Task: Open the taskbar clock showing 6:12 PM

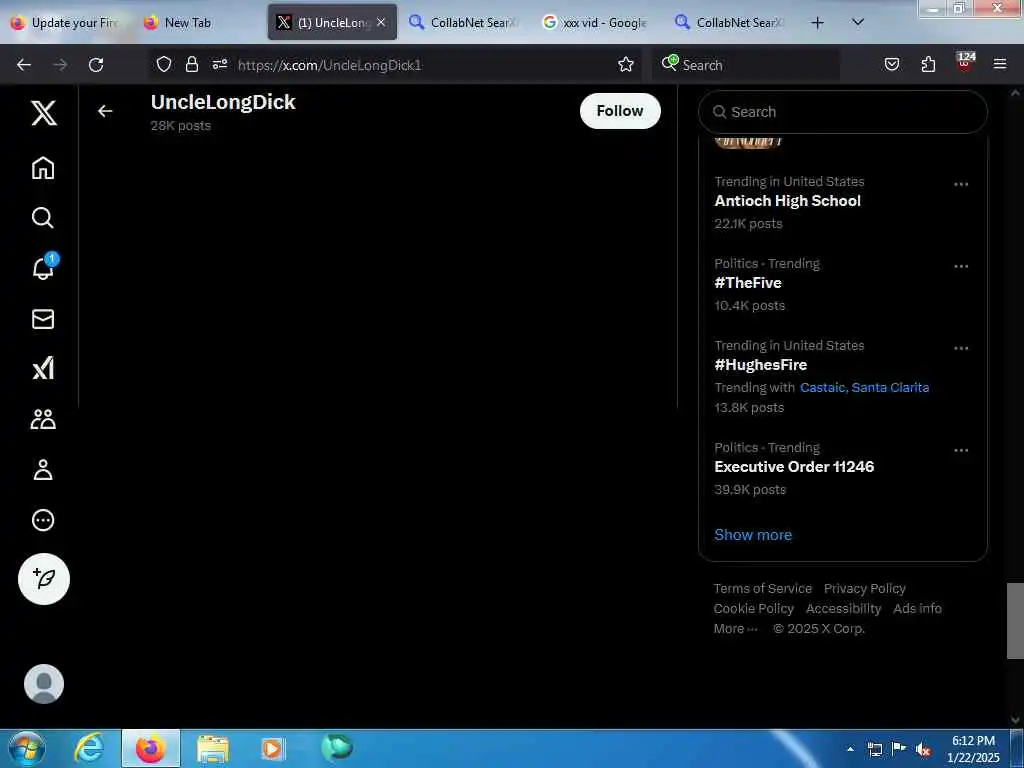Action: point(973,749)
